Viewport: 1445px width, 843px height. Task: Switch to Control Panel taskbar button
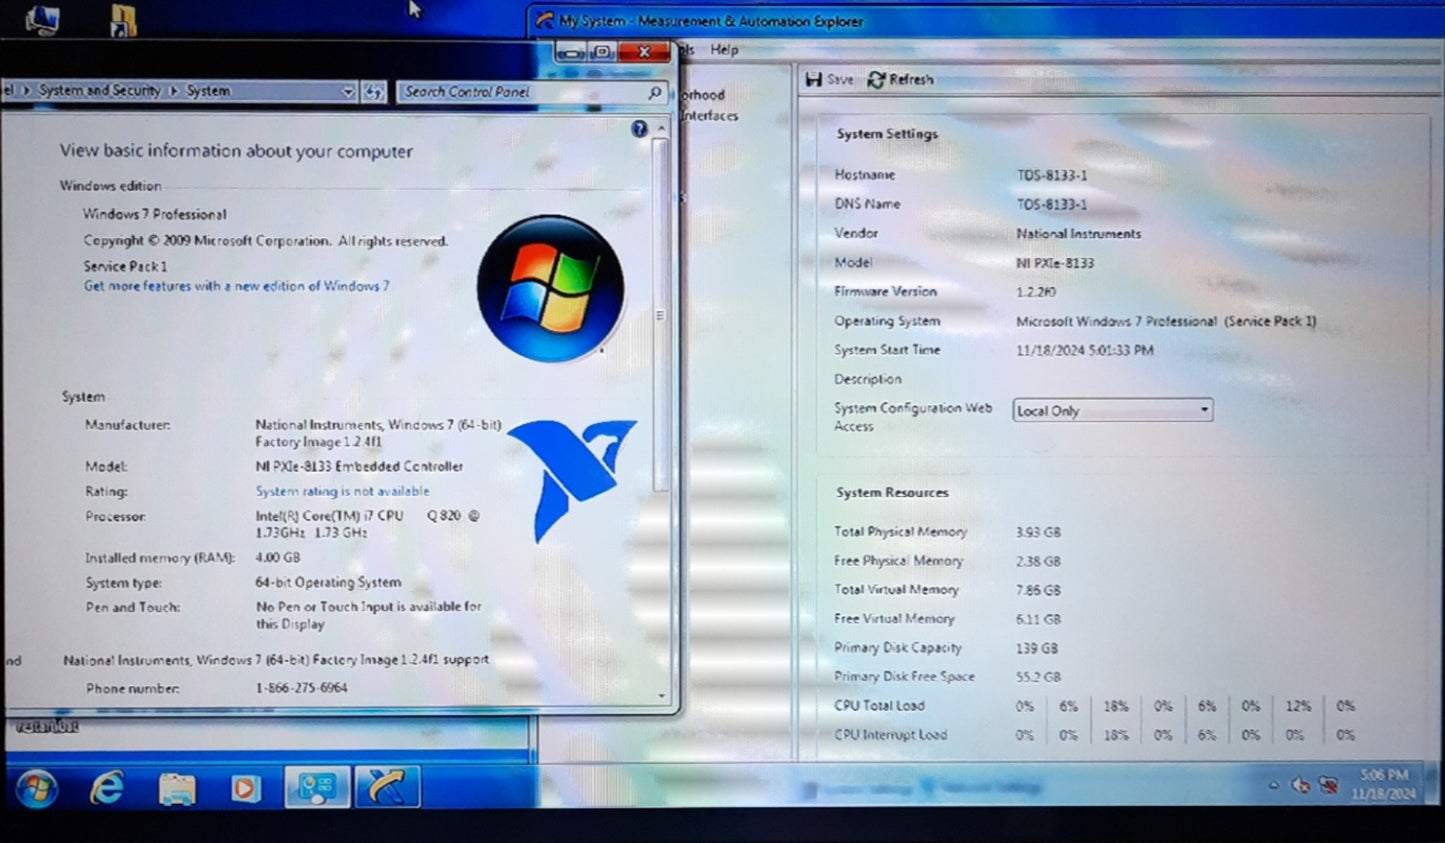[317, 789]
